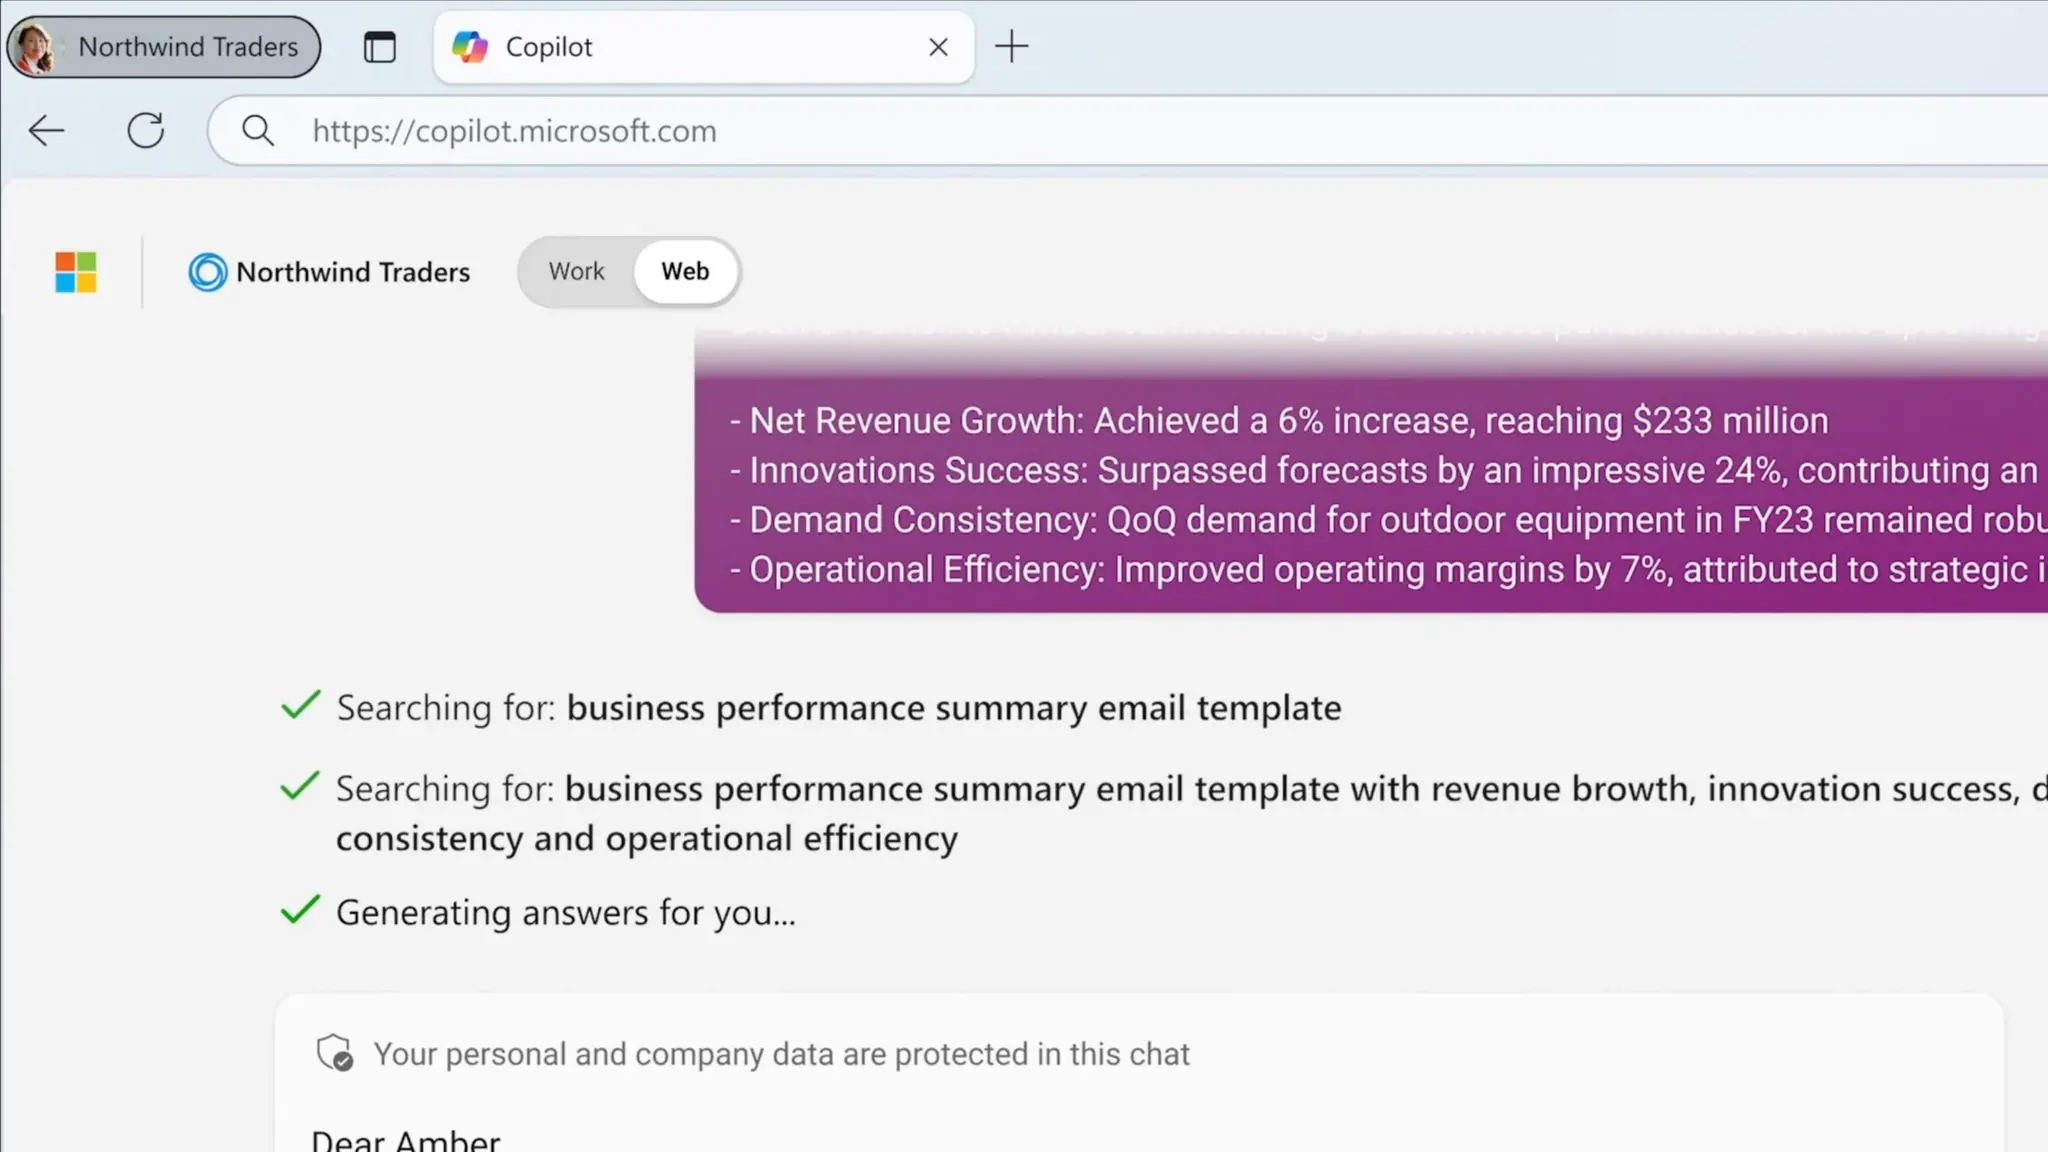This screenshot has height=1152, width=2048.
Task: Reload the page with refresh icon
Action: click(x=146, y=131)
